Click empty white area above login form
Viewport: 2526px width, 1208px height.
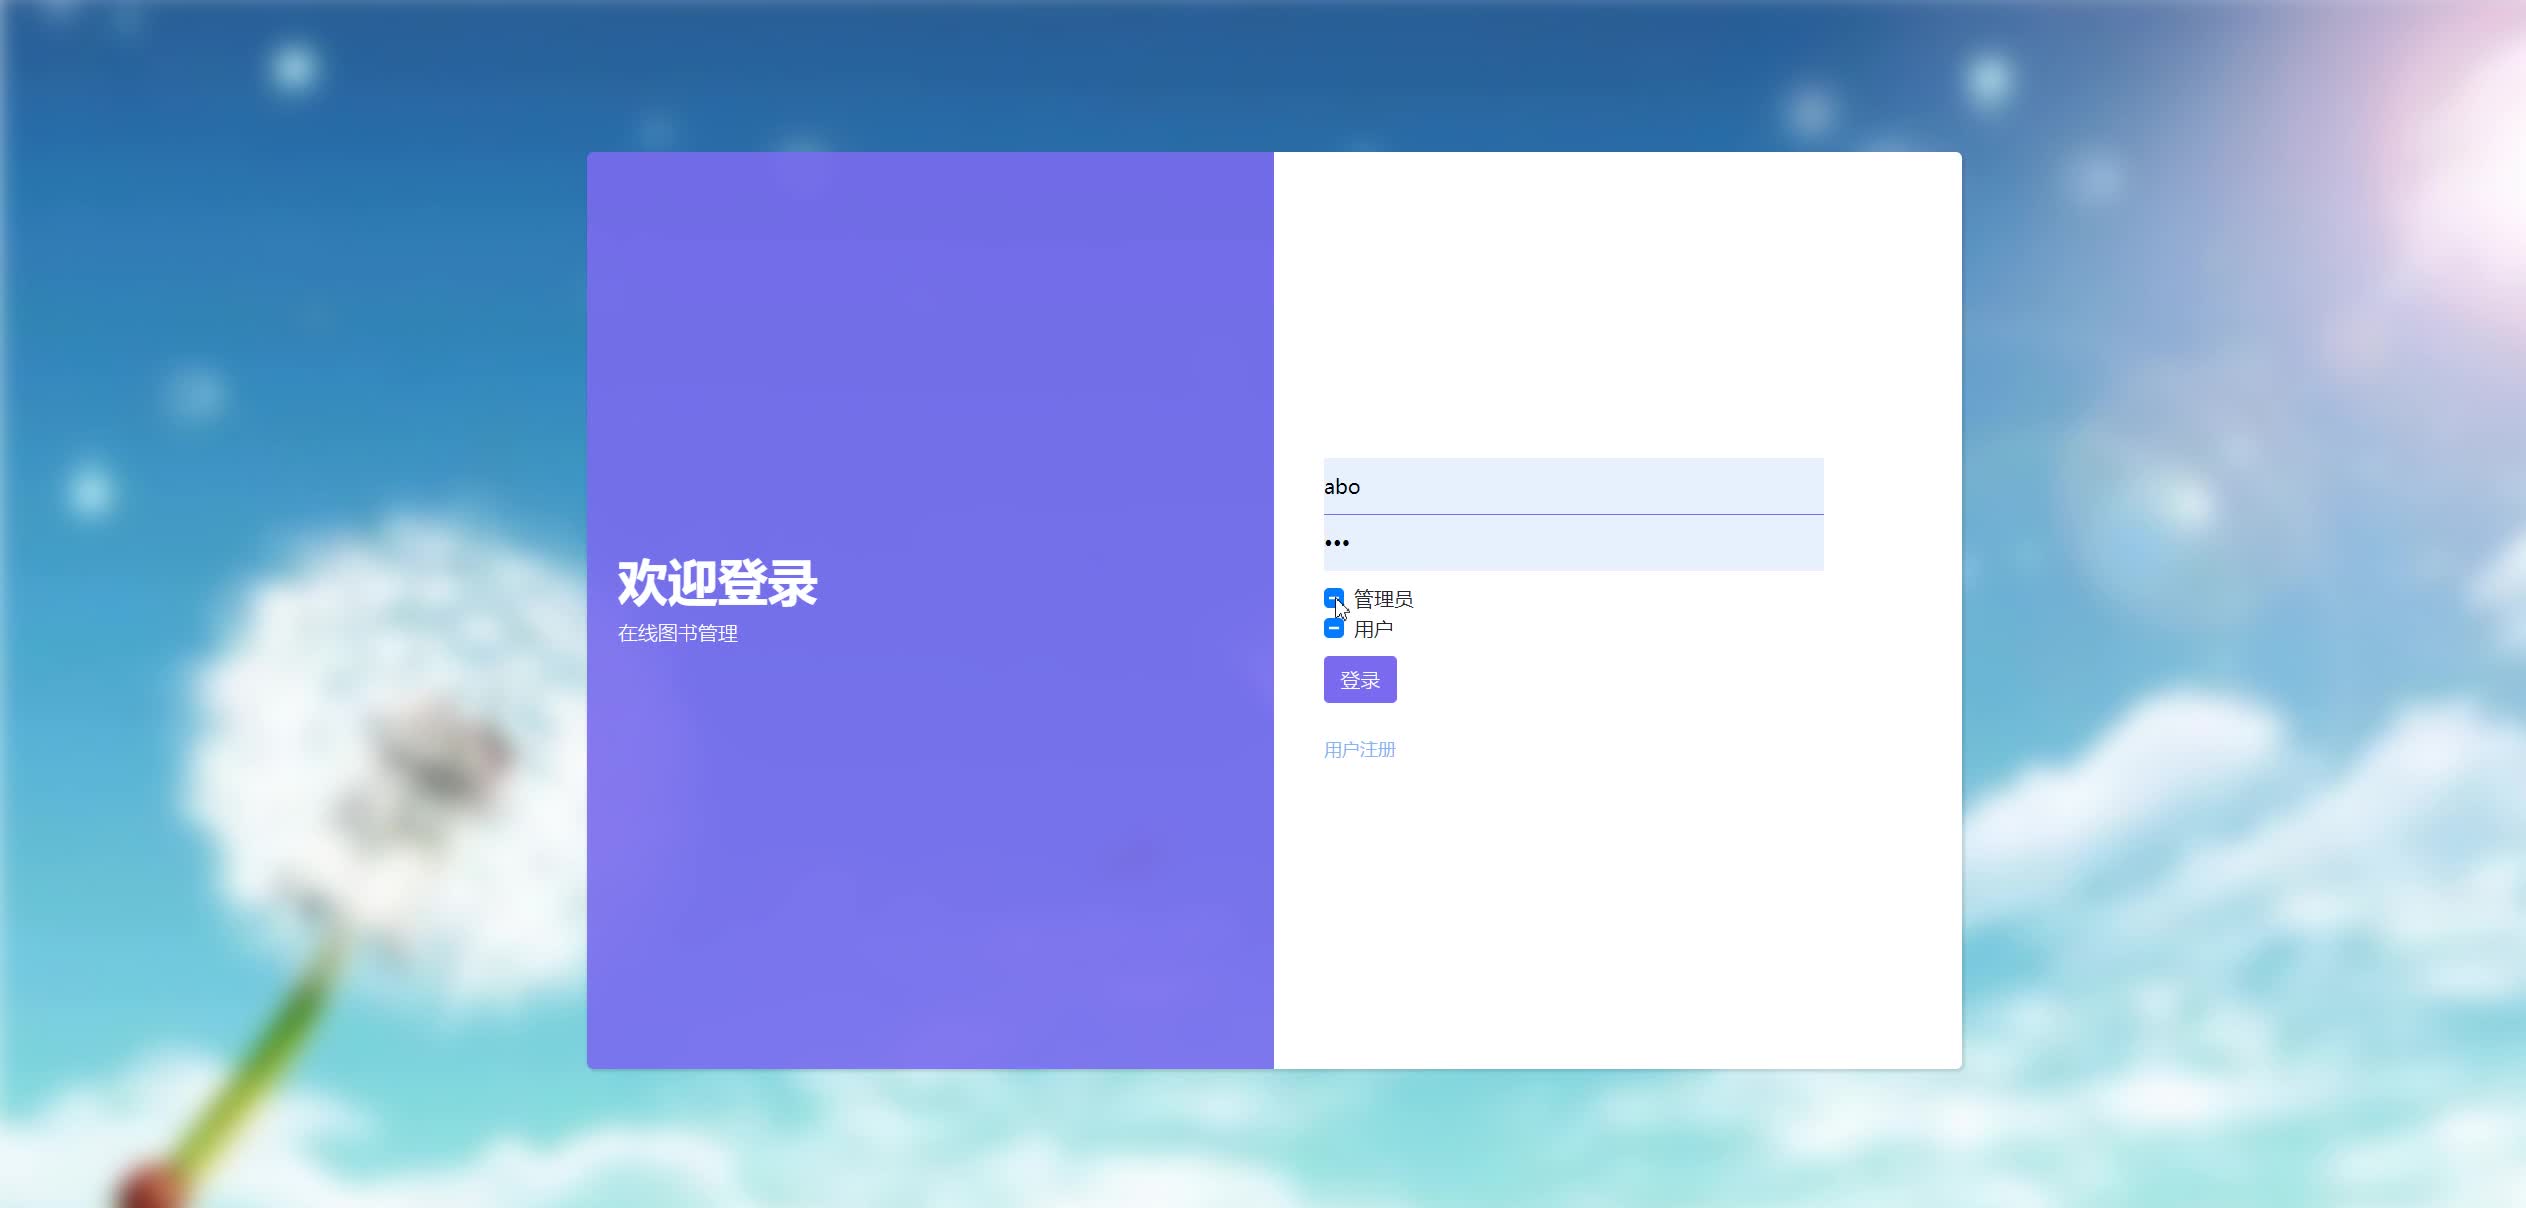(1617, 300)
